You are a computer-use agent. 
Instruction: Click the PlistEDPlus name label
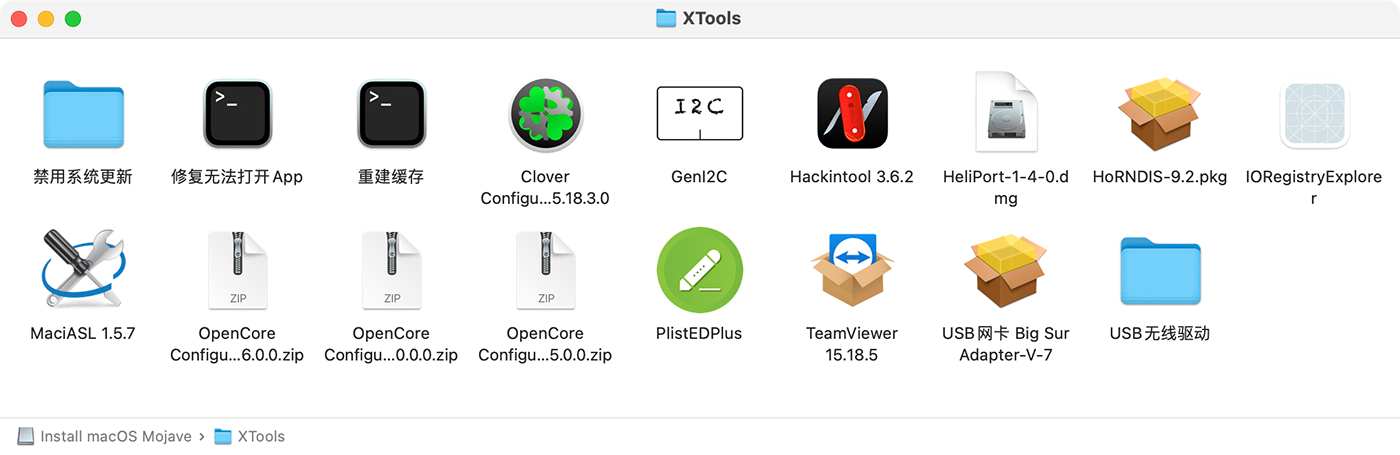click(x=699, y=333)
